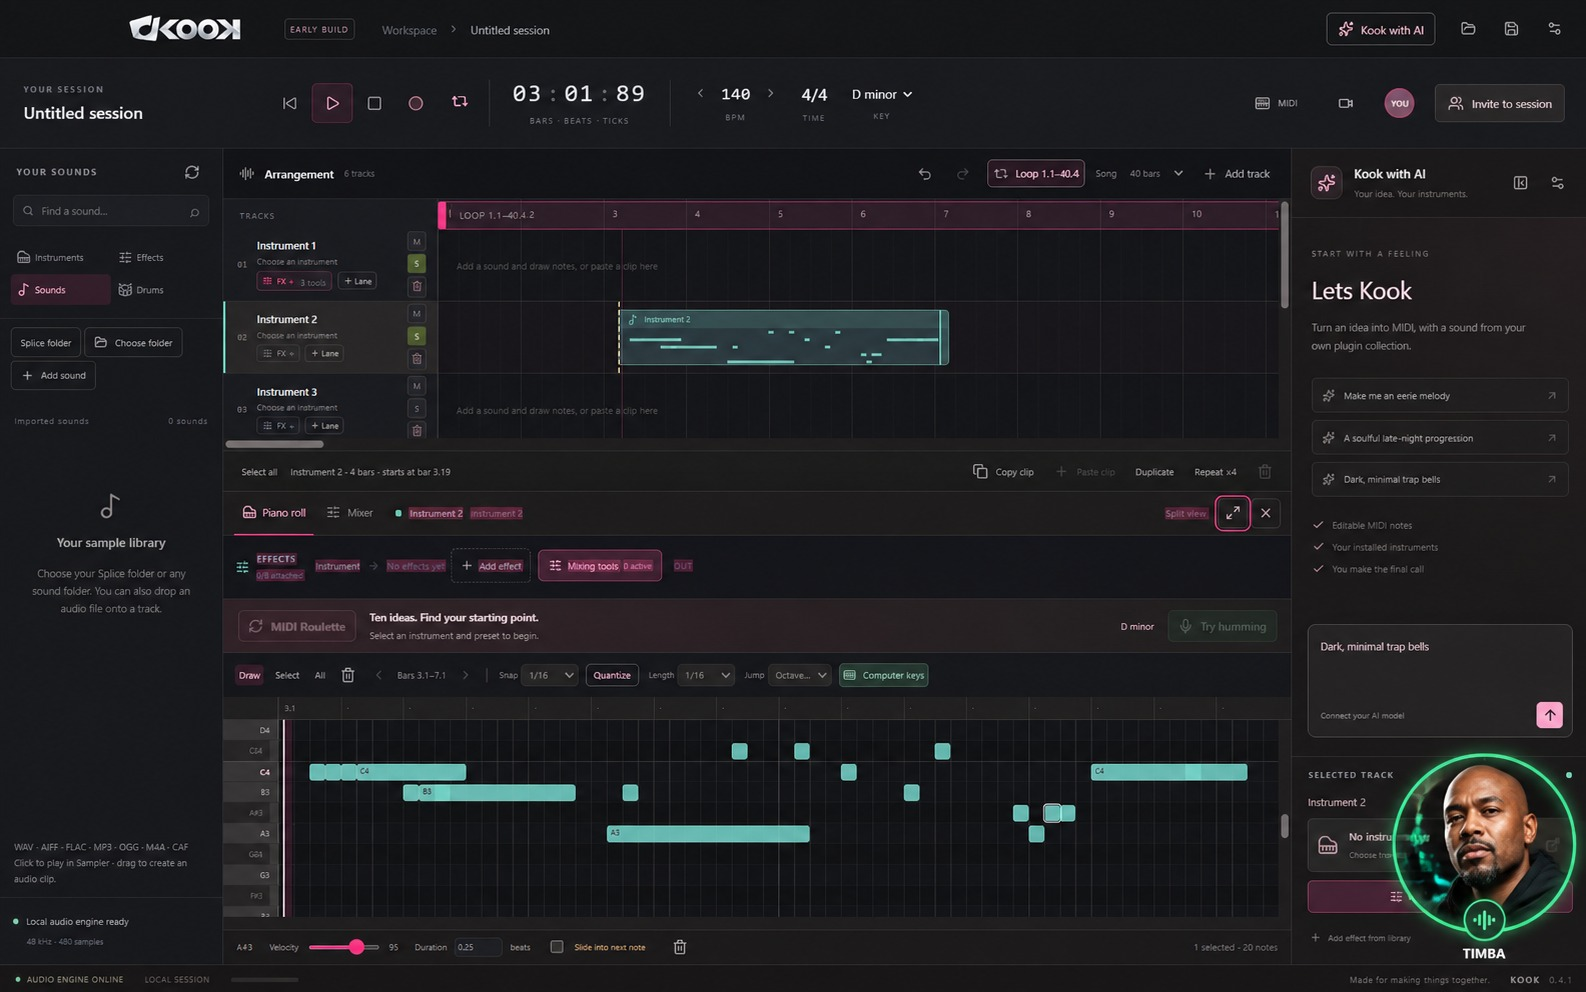
Task: Toggle the transport loop button
Action: (460, 102)
